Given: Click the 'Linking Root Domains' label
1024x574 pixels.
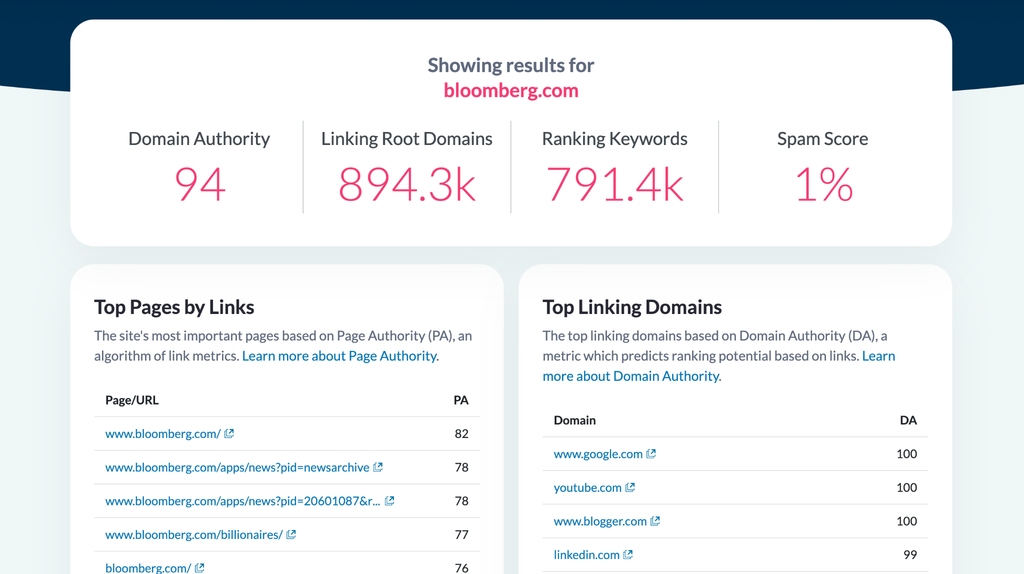Looking at the screenshot, I should (407, 138).
